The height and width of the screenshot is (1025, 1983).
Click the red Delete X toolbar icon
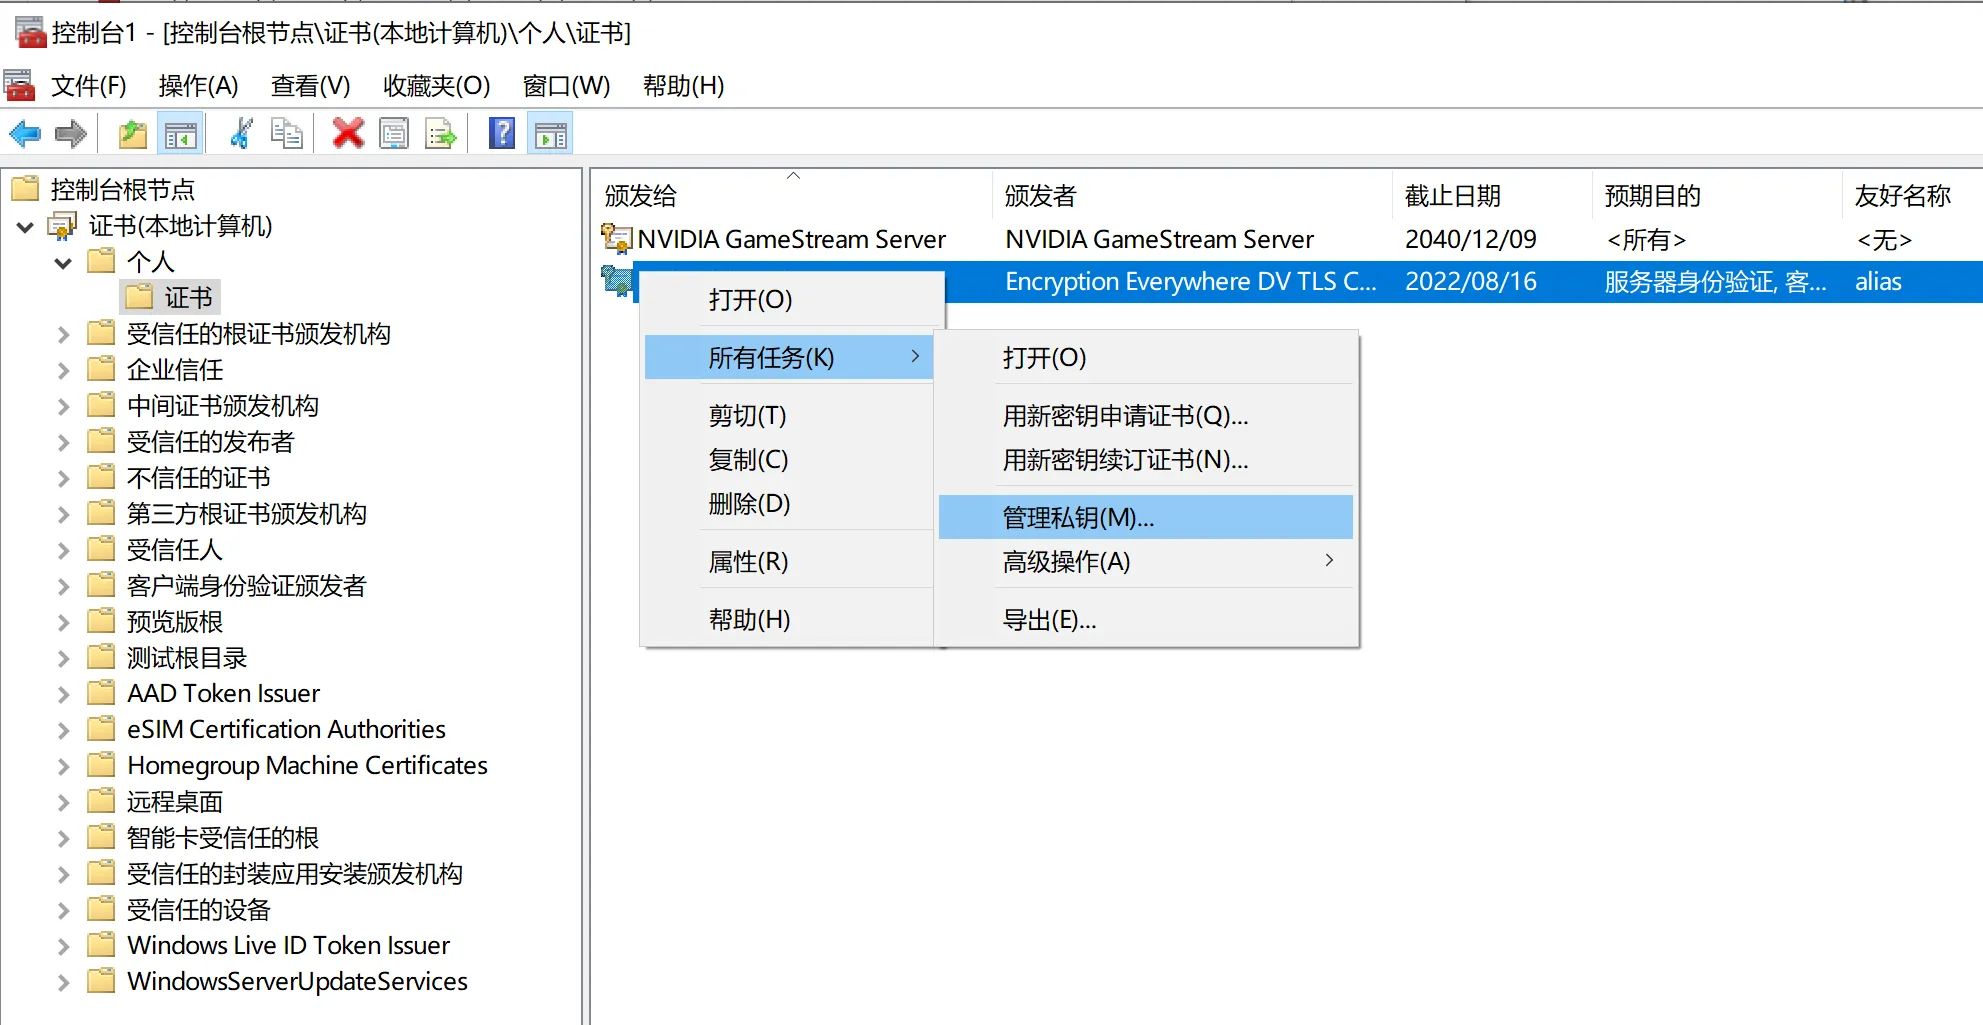[348, 133]
